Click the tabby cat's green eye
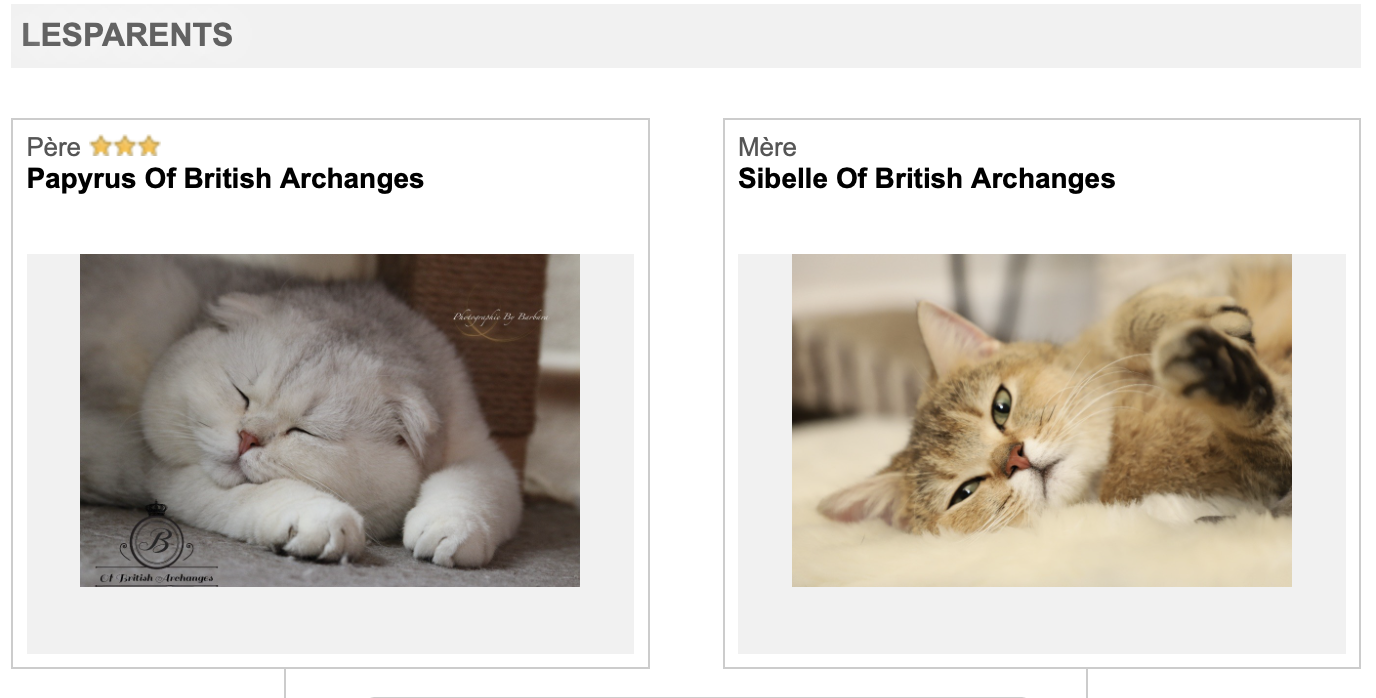1376x698 pixels. (1001, 405)
